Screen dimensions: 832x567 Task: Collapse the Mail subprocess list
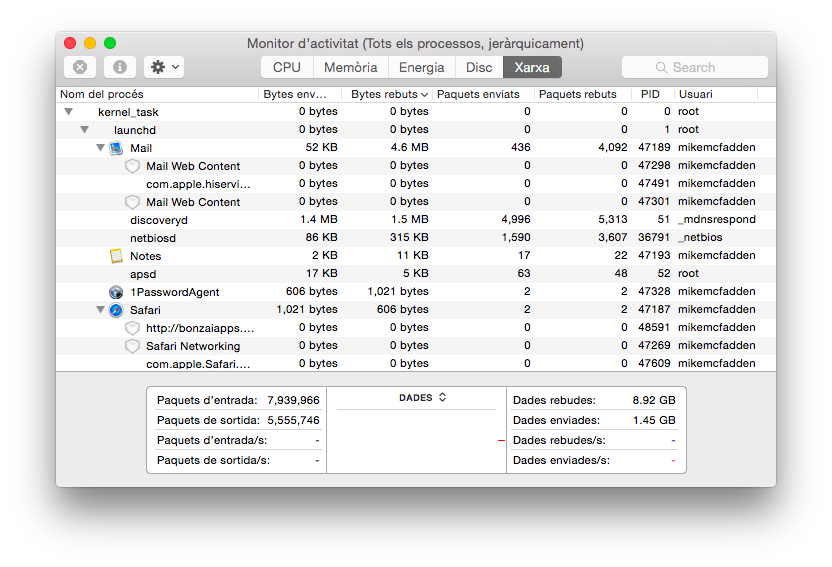pyautogui.click(x=100, y=148)
